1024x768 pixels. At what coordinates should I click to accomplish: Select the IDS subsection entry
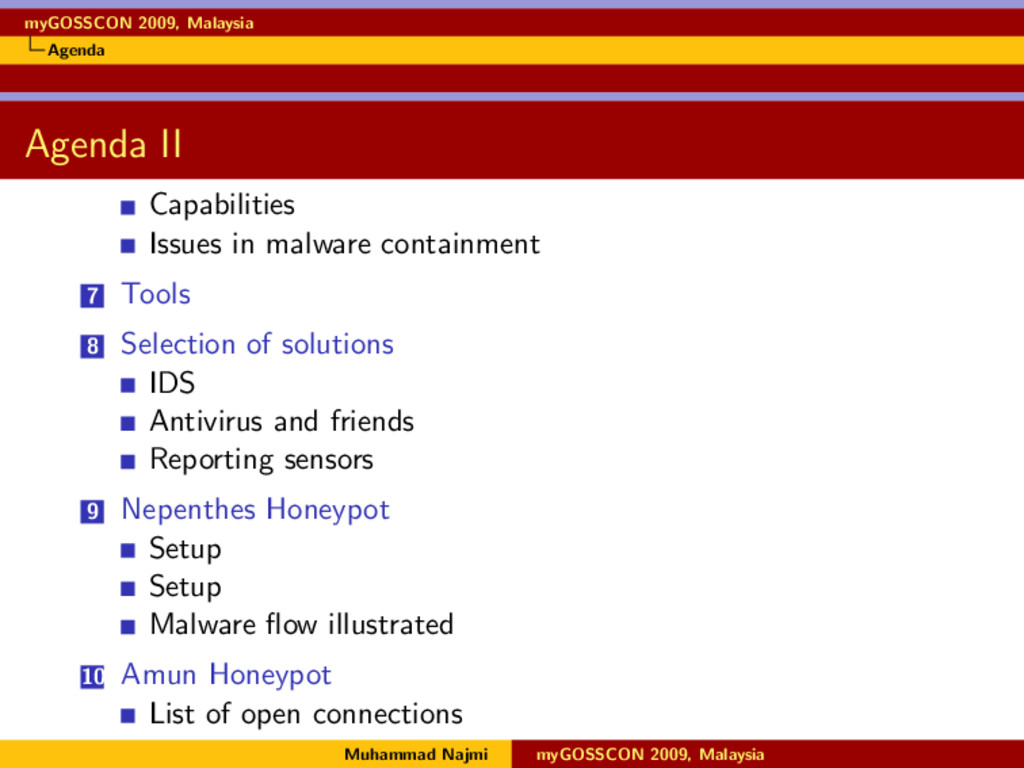point(172,383)
